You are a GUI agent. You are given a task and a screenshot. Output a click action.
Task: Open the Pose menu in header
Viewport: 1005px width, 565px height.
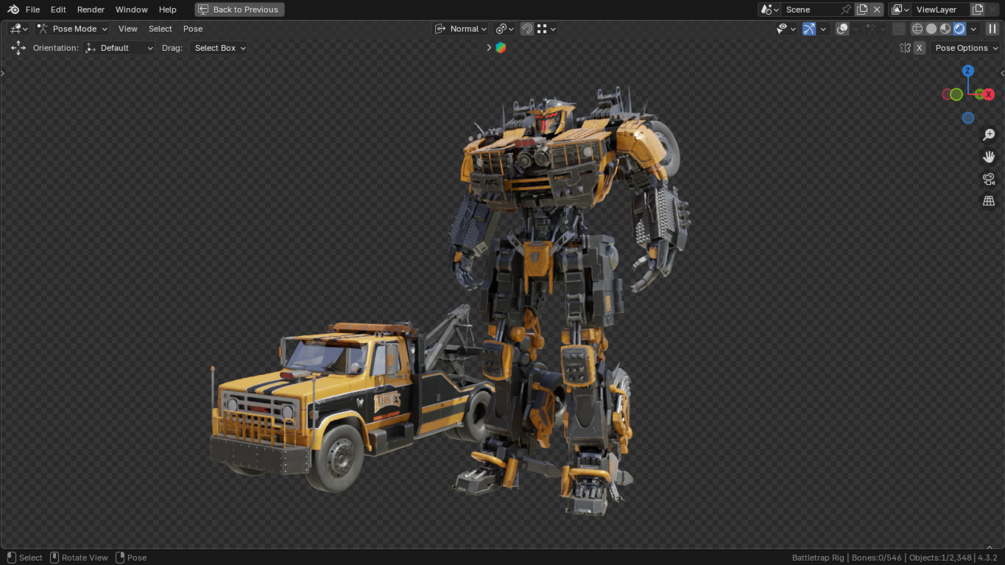click(192, 29)
